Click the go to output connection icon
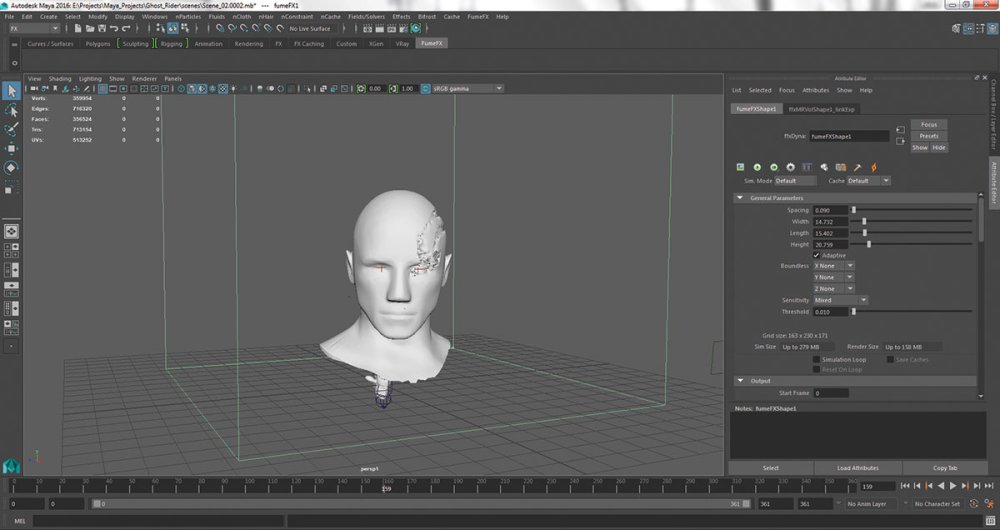 900,142
